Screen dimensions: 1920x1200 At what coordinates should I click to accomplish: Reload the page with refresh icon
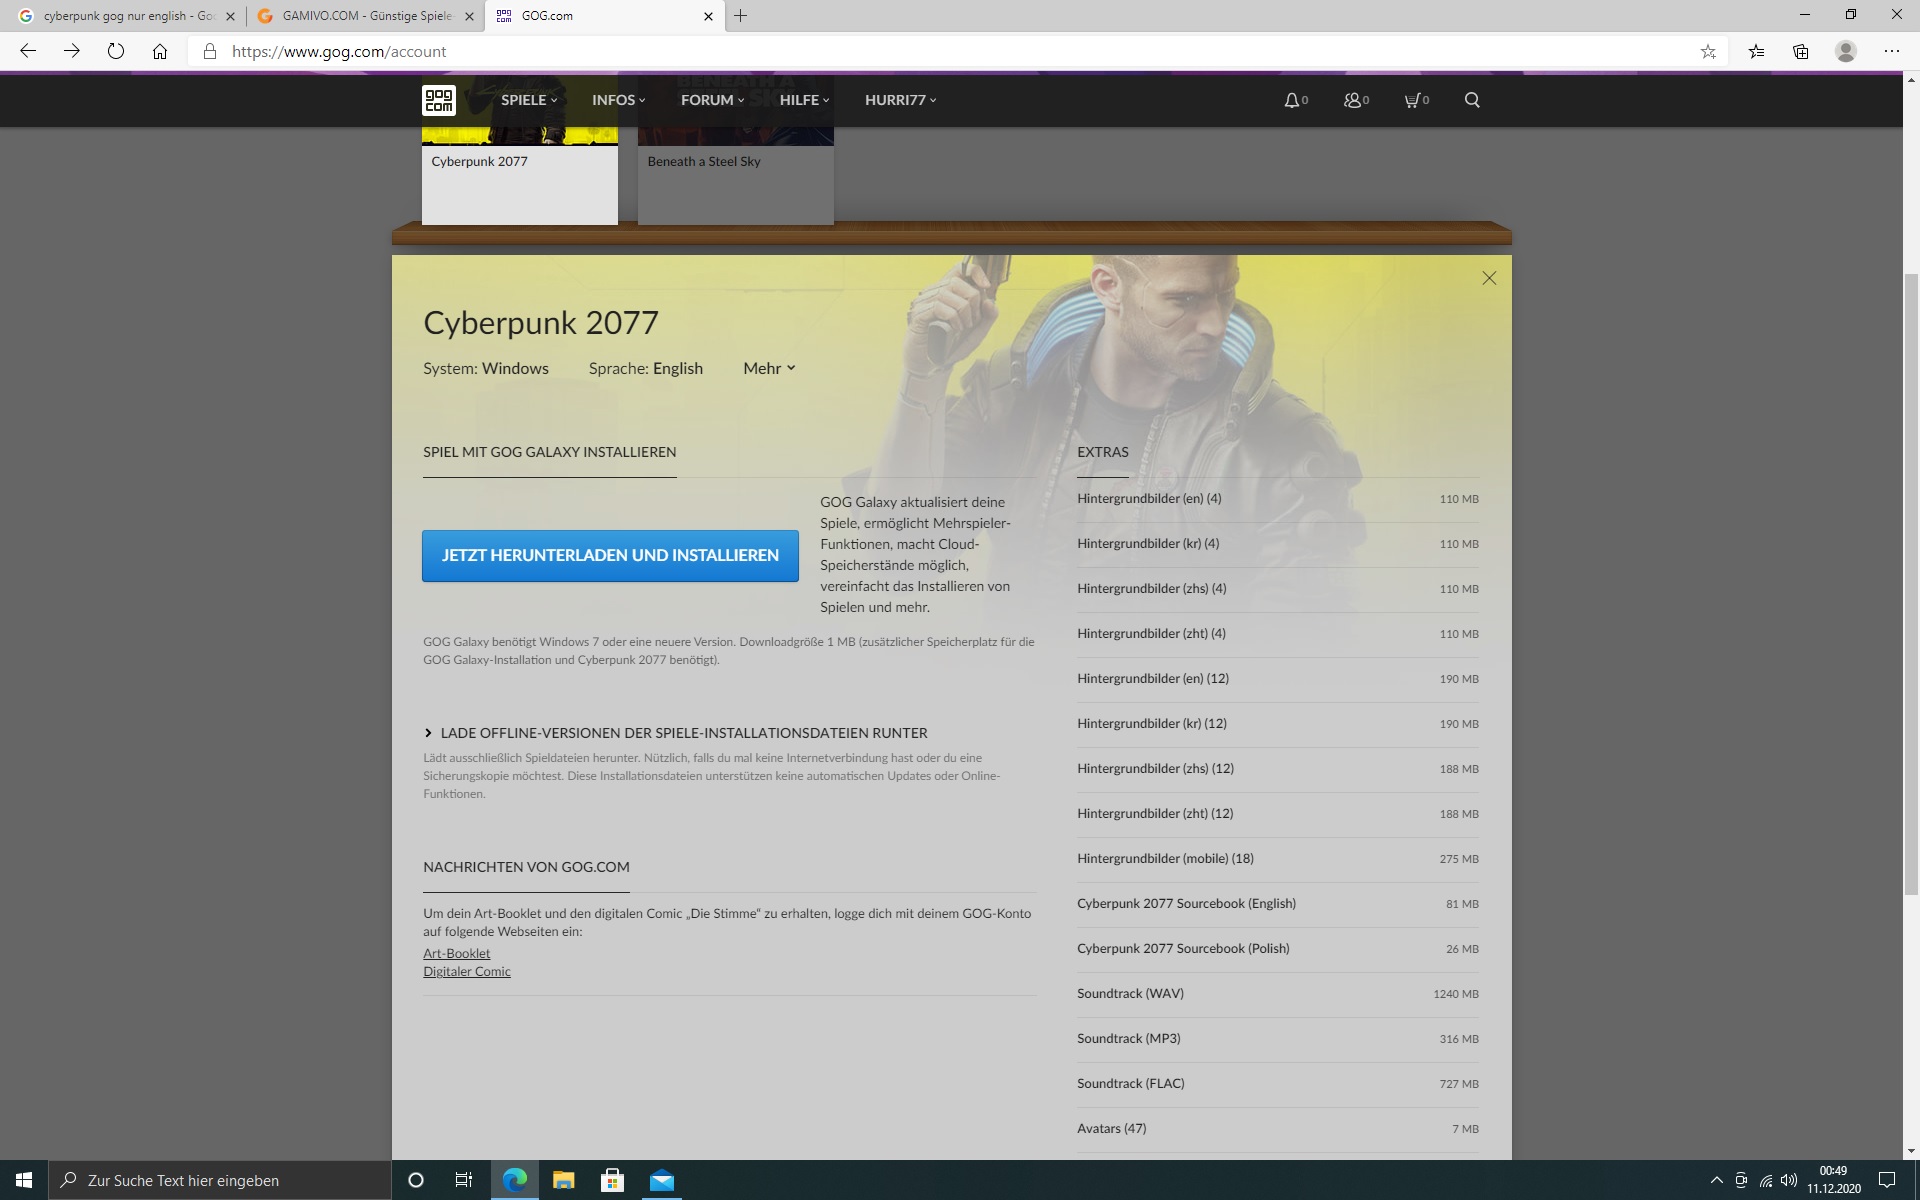click(x=116, y=51)
